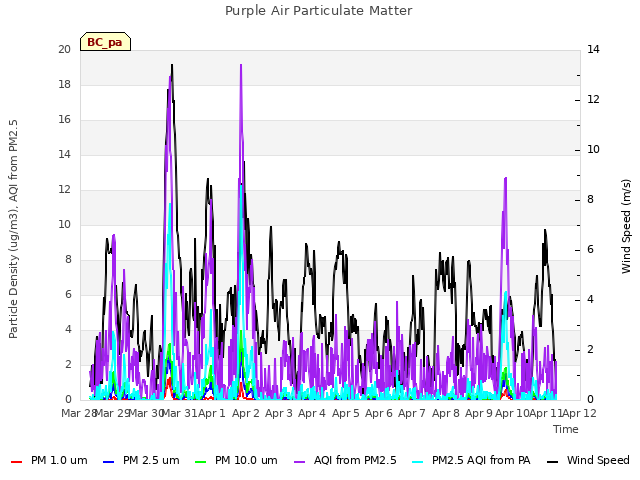The height and width of the screenshot is (480, 640).
Task: Click the left axis value 10
Action: point(64,224)
